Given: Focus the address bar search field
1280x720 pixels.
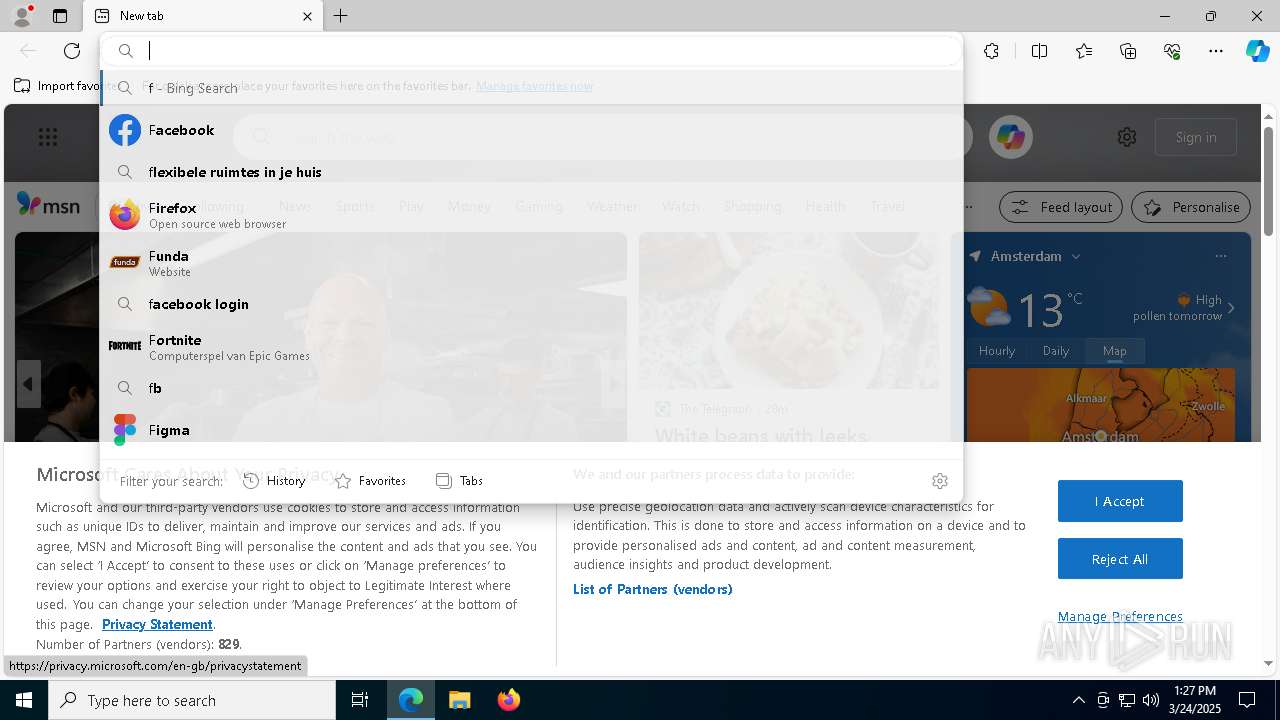Looking at the screenshot, I should point(531,51).
